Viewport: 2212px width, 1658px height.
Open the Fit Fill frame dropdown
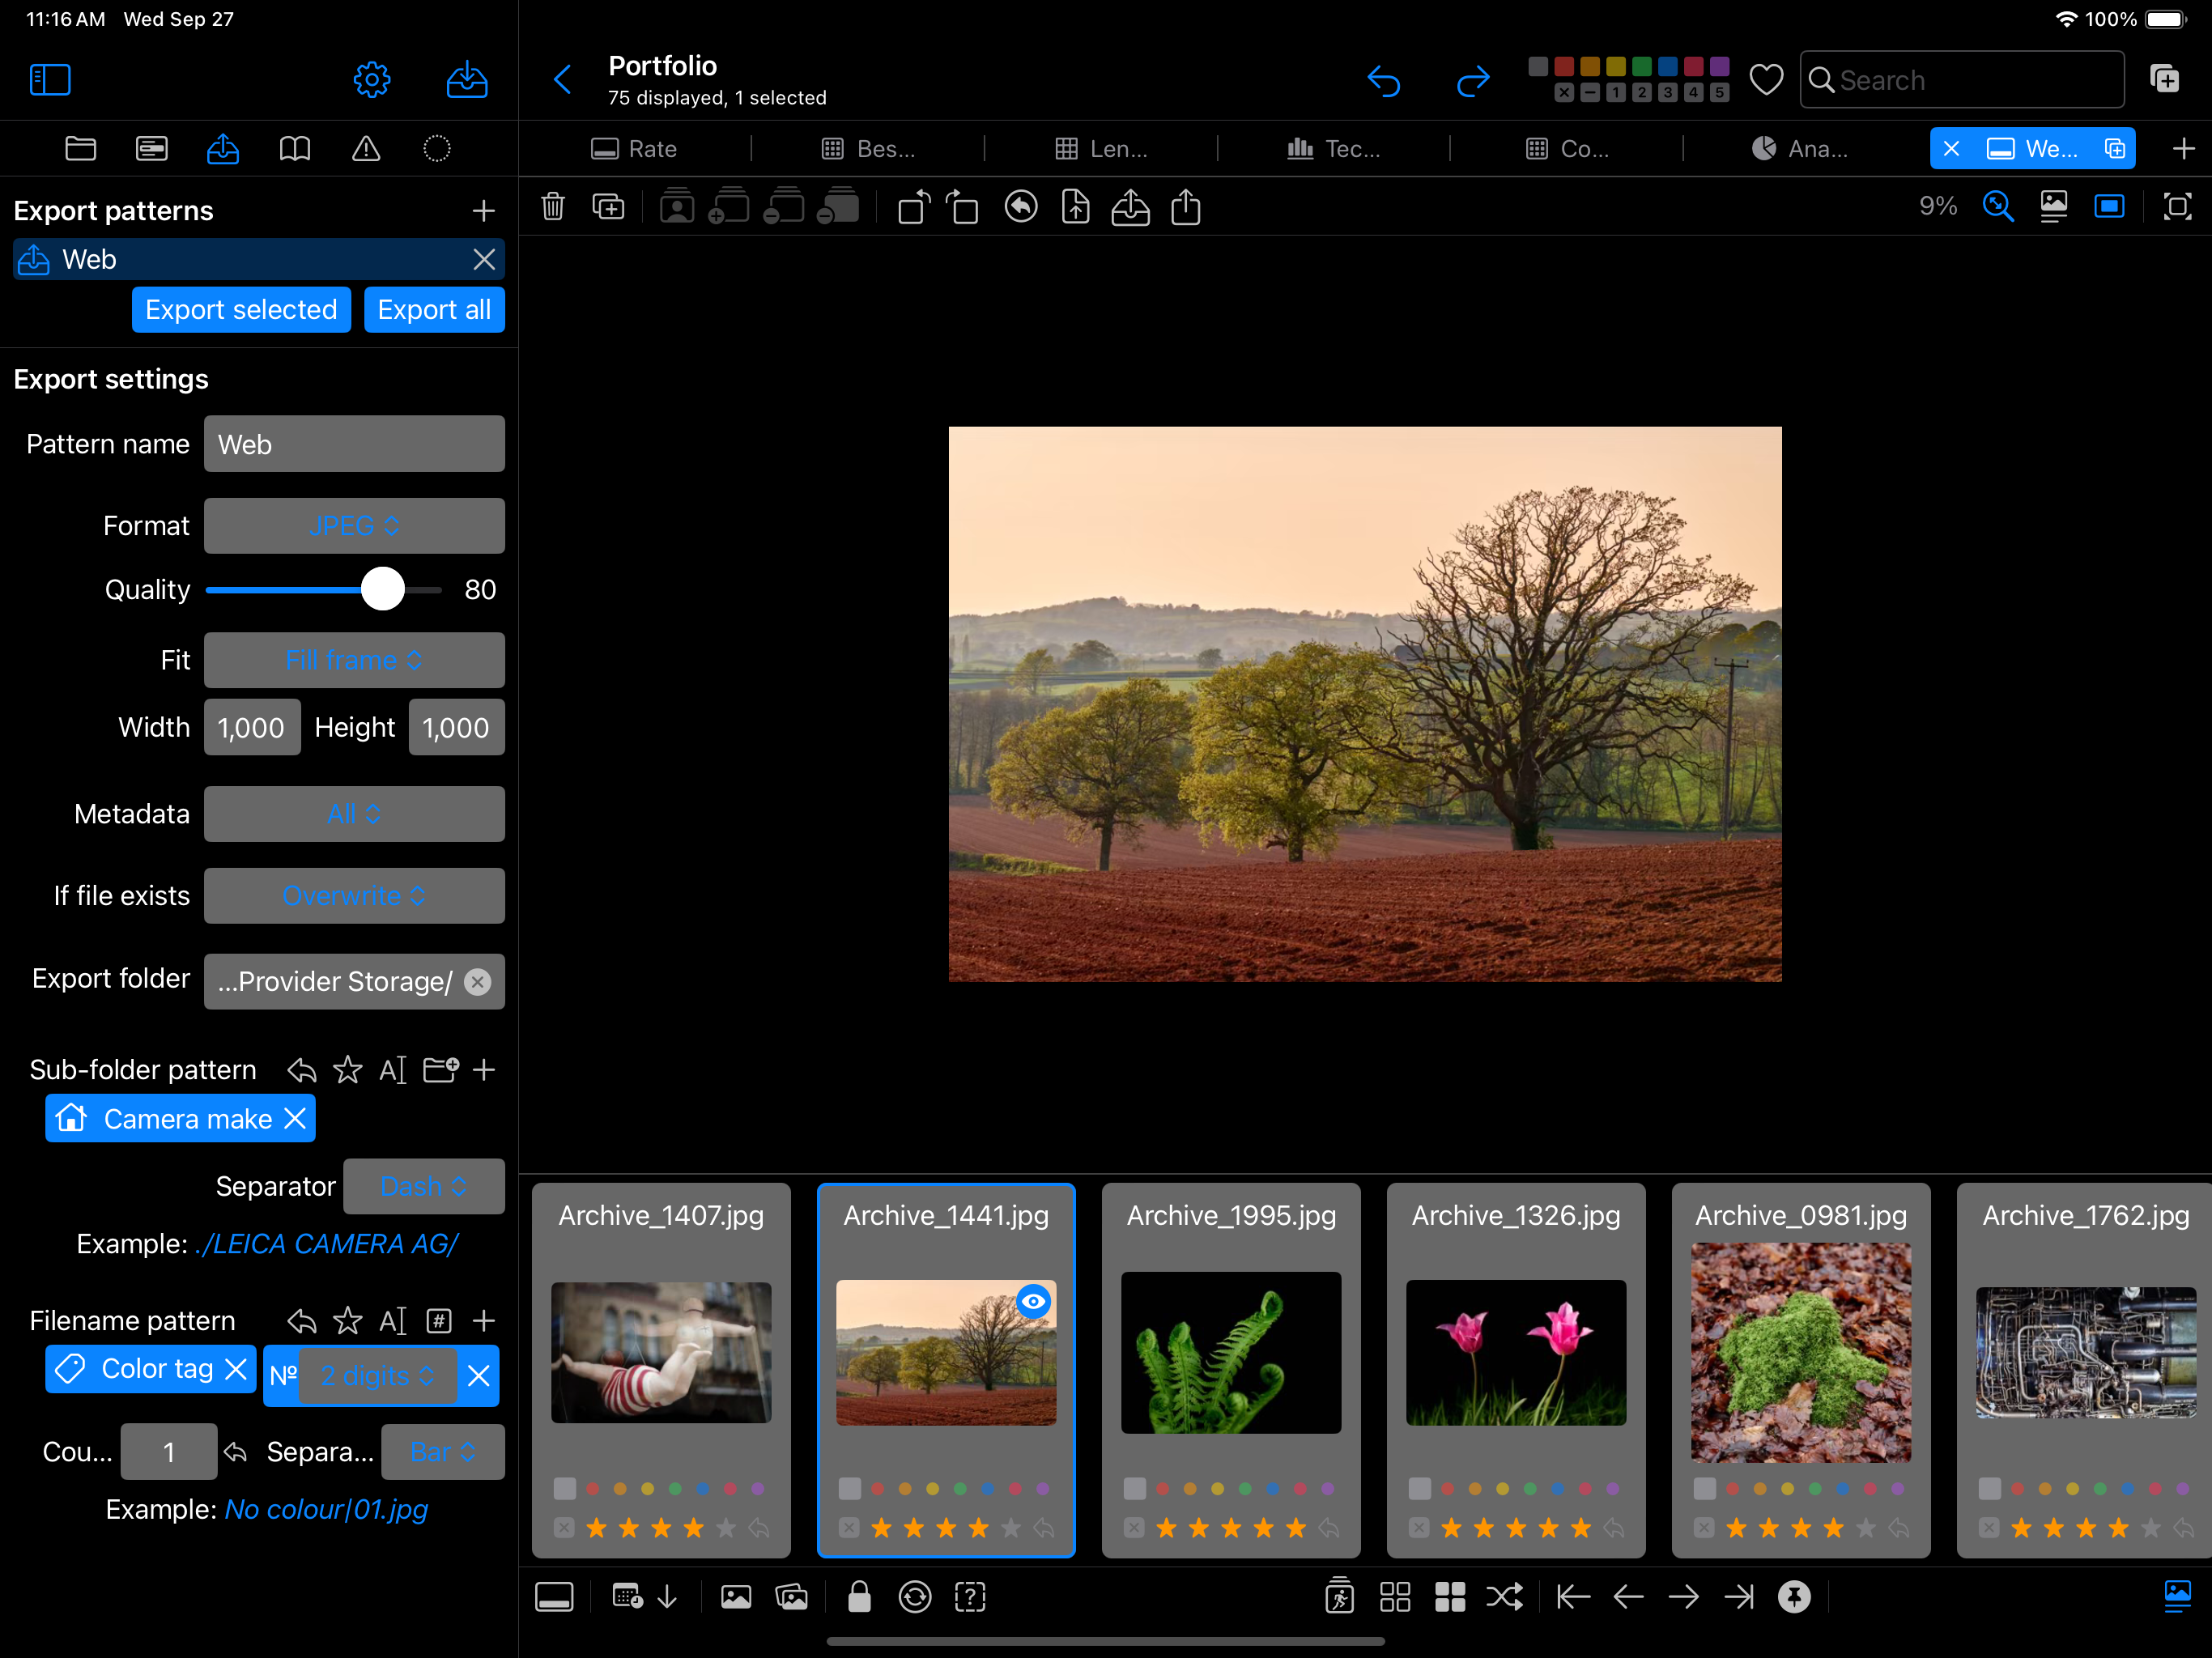click(354, 660)
